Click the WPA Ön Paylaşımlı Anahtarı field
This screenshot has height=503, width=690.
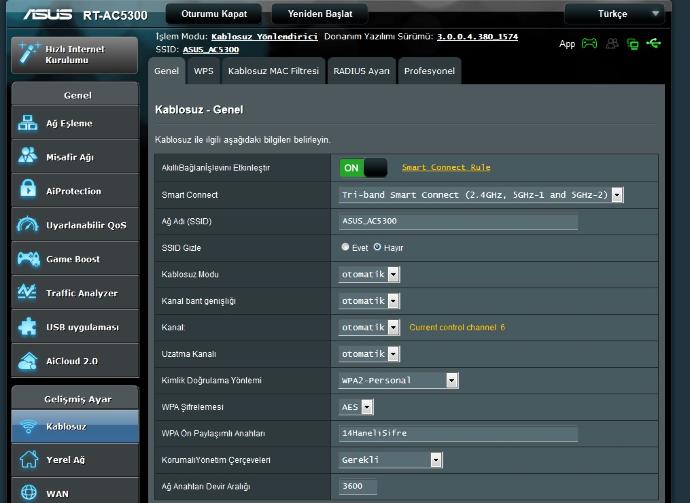[x=458, y=433]
